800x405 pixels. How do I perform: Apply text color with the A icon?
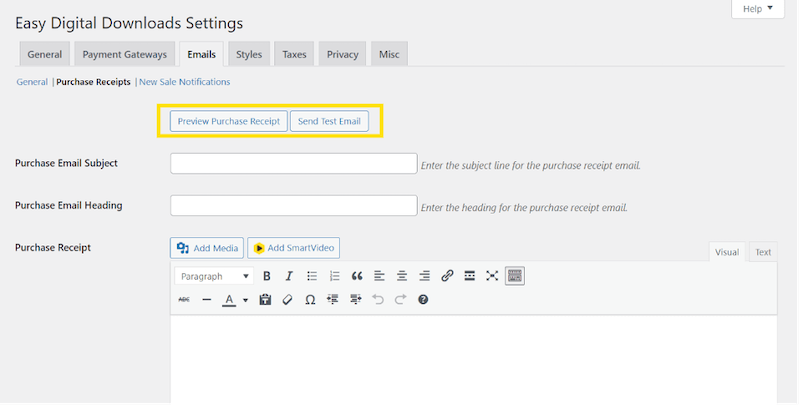point(229,300)
